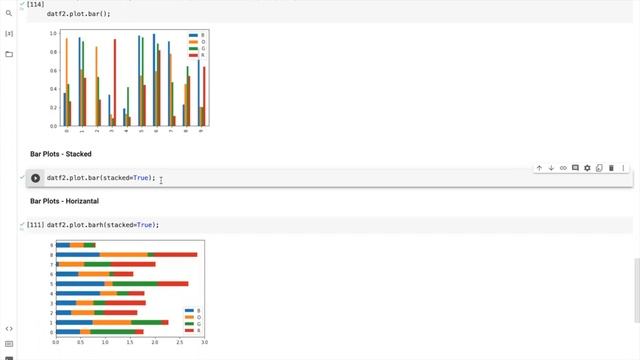
Task: Copy link to the selected cell
Action: point(563,168)
